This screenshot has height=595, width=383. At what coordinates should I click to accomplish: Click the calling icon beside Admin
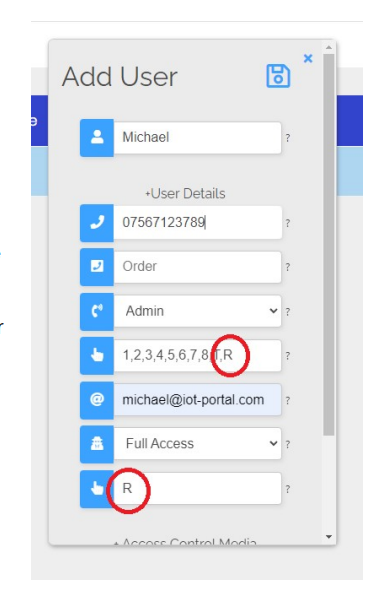point(97,311)
